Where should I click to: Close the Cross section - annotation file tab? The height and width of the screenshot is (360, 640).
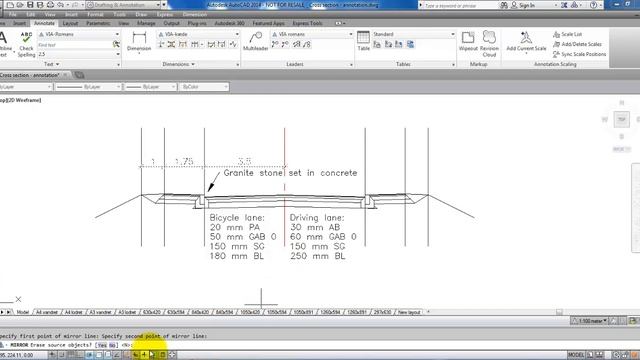tap(65, 75)
